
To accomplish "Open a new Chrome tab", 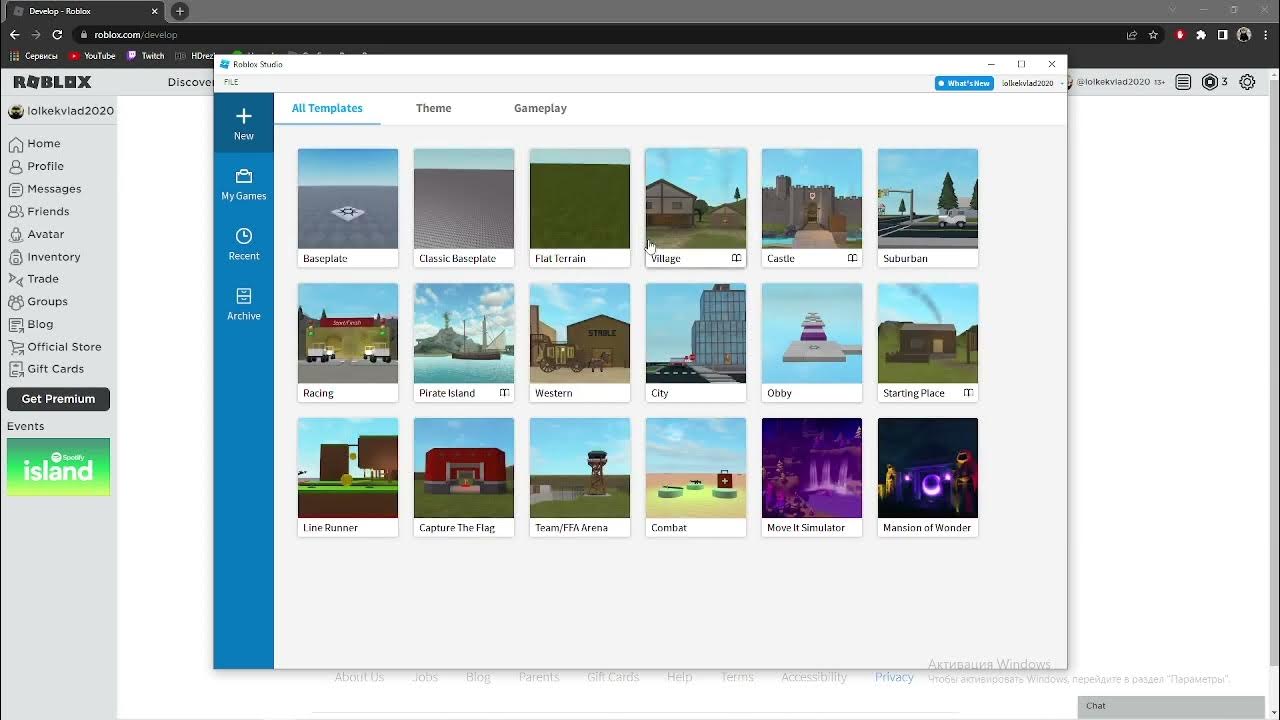I will pos(180,11).
